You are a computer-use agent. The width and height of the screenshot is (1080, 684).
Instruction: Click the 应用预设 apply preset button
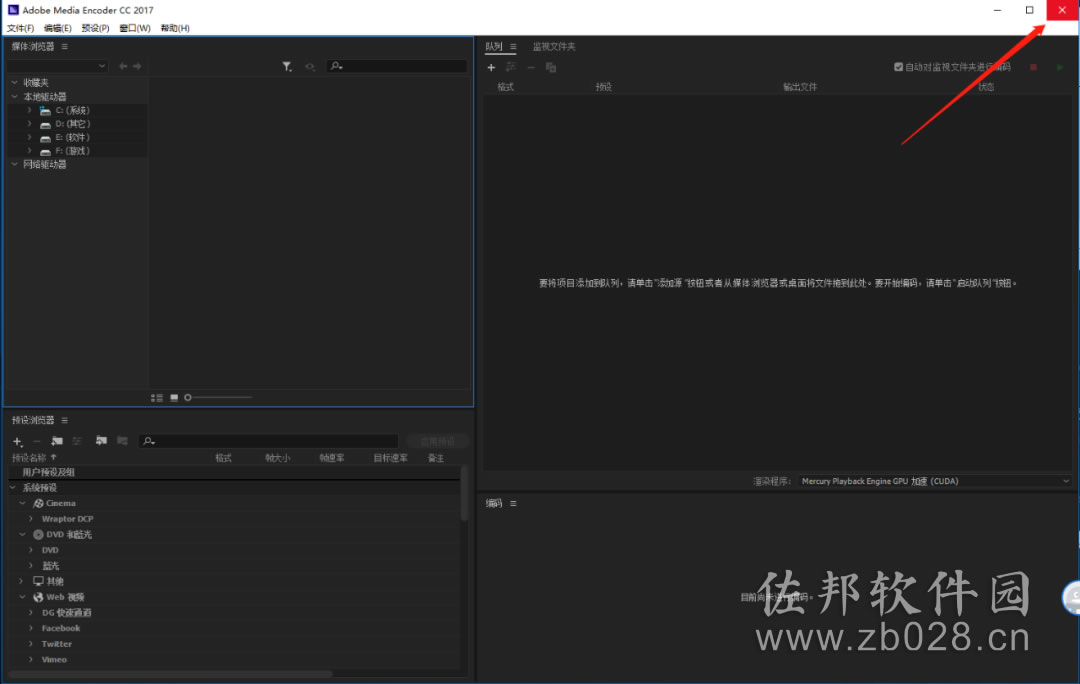(437, 442)
